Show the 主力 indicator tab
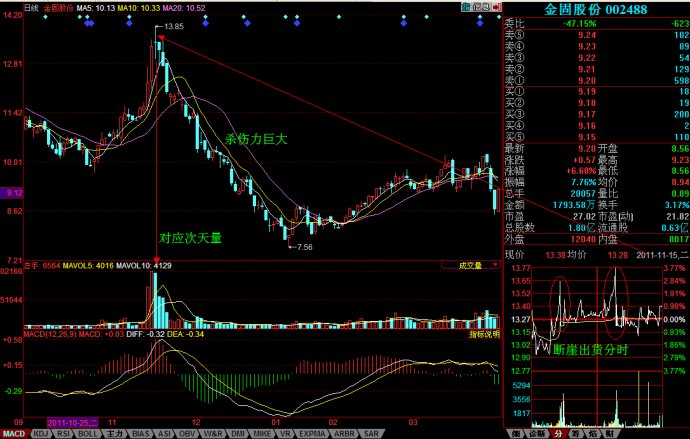 pyautogui.click(x=113, y=434)
